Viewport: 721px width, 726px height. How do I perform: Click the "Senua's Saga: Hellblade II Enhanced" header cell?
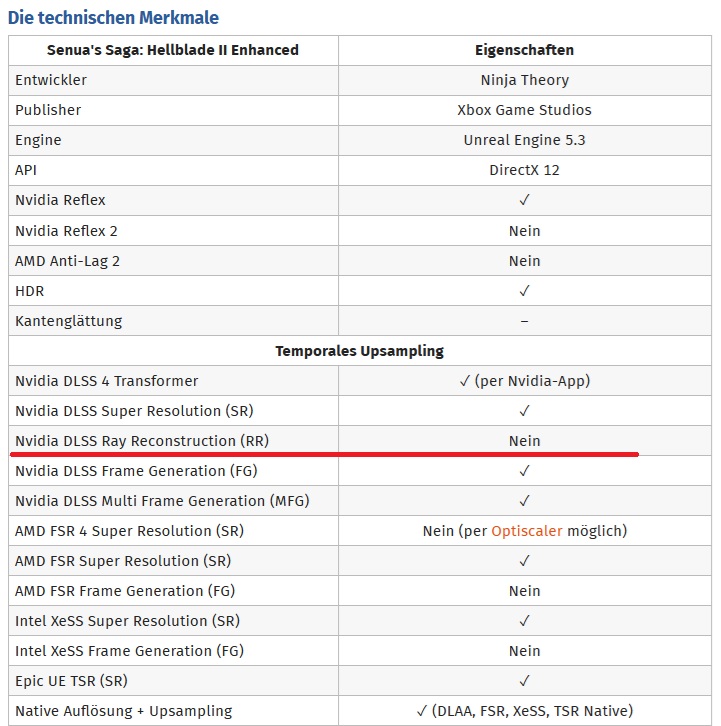[x=173, y=50]
